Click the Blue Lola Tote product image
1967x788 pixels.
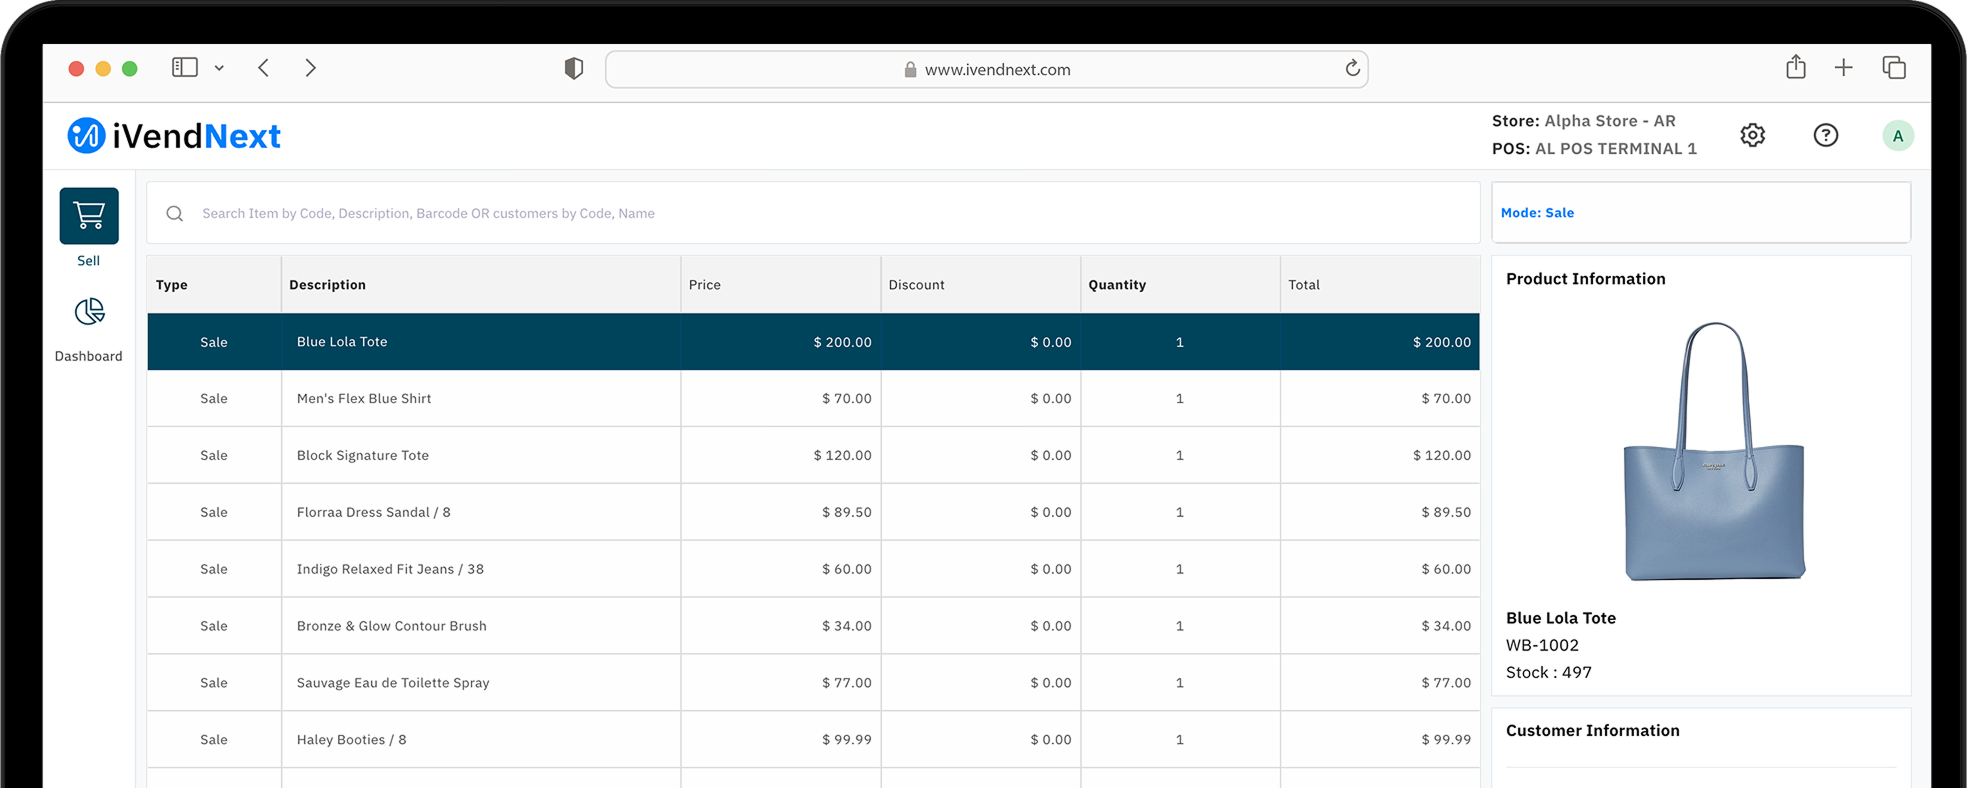(1714, 451)
